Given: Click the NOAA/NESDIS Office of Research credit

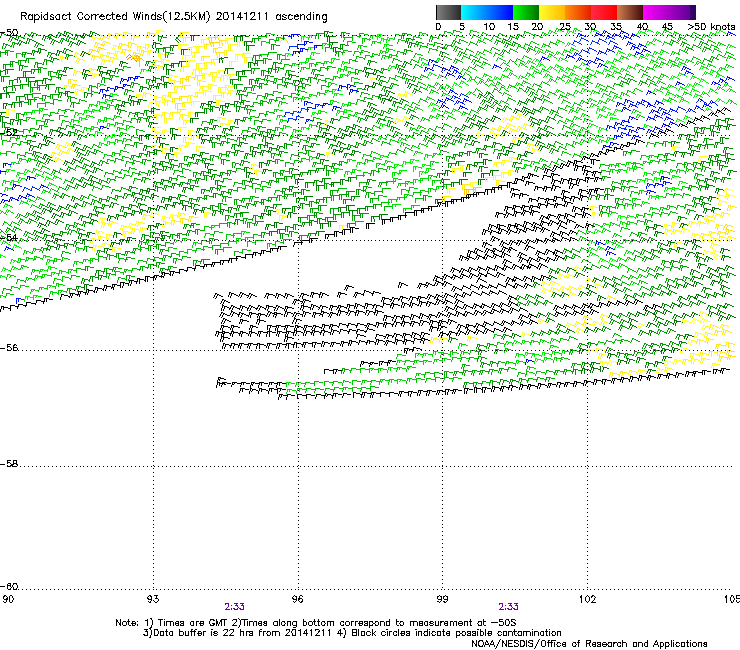Looking at the screenshot, I should click(x=589, y=644).
